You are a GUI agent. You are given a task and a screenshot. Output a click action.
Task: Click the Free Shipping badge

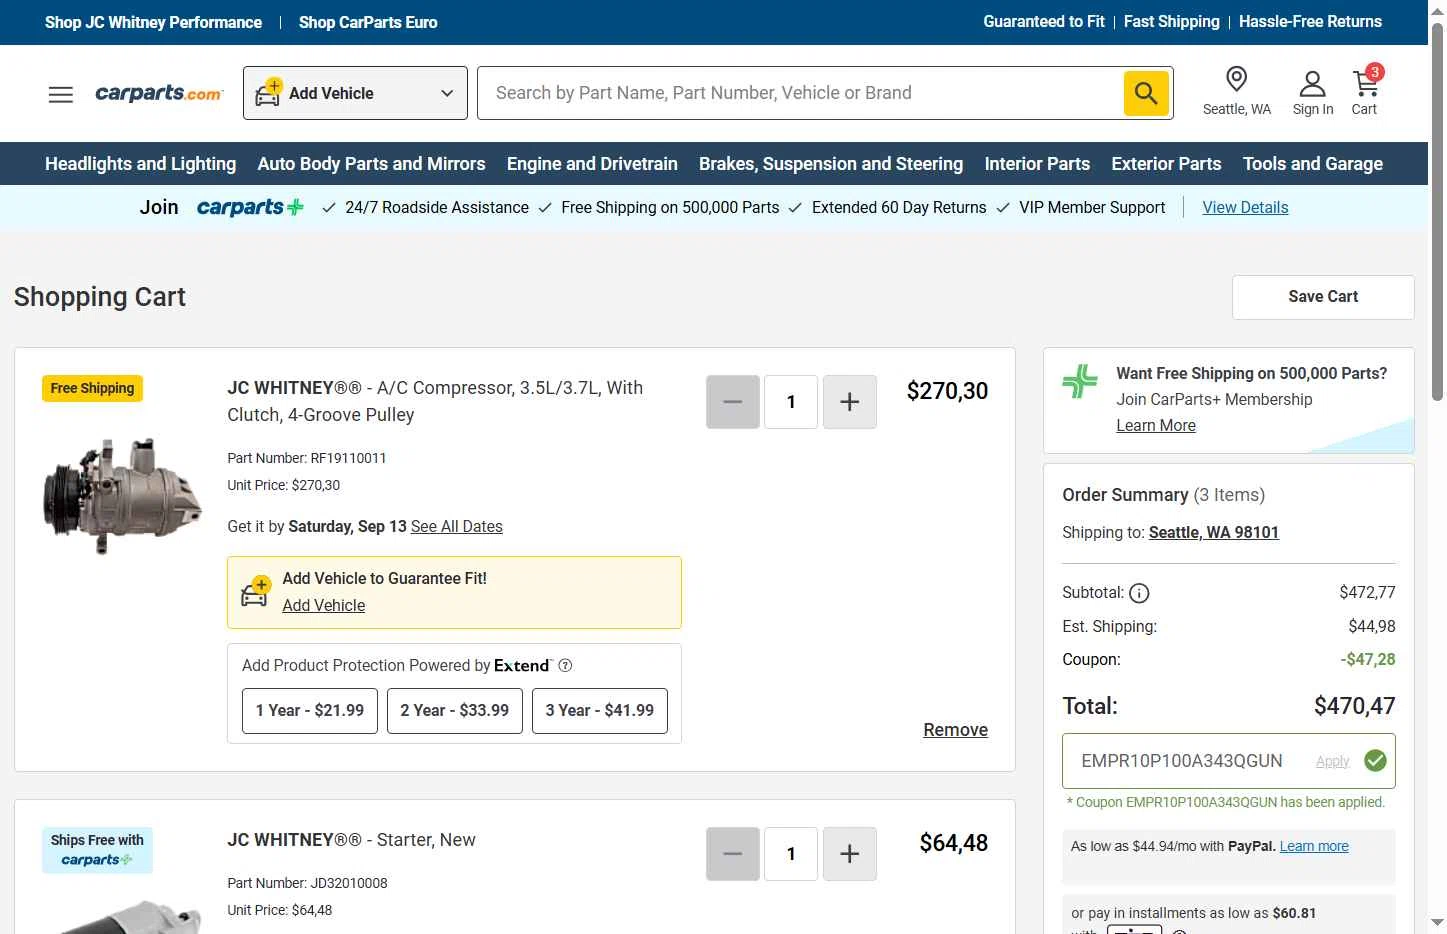point(92,388)
